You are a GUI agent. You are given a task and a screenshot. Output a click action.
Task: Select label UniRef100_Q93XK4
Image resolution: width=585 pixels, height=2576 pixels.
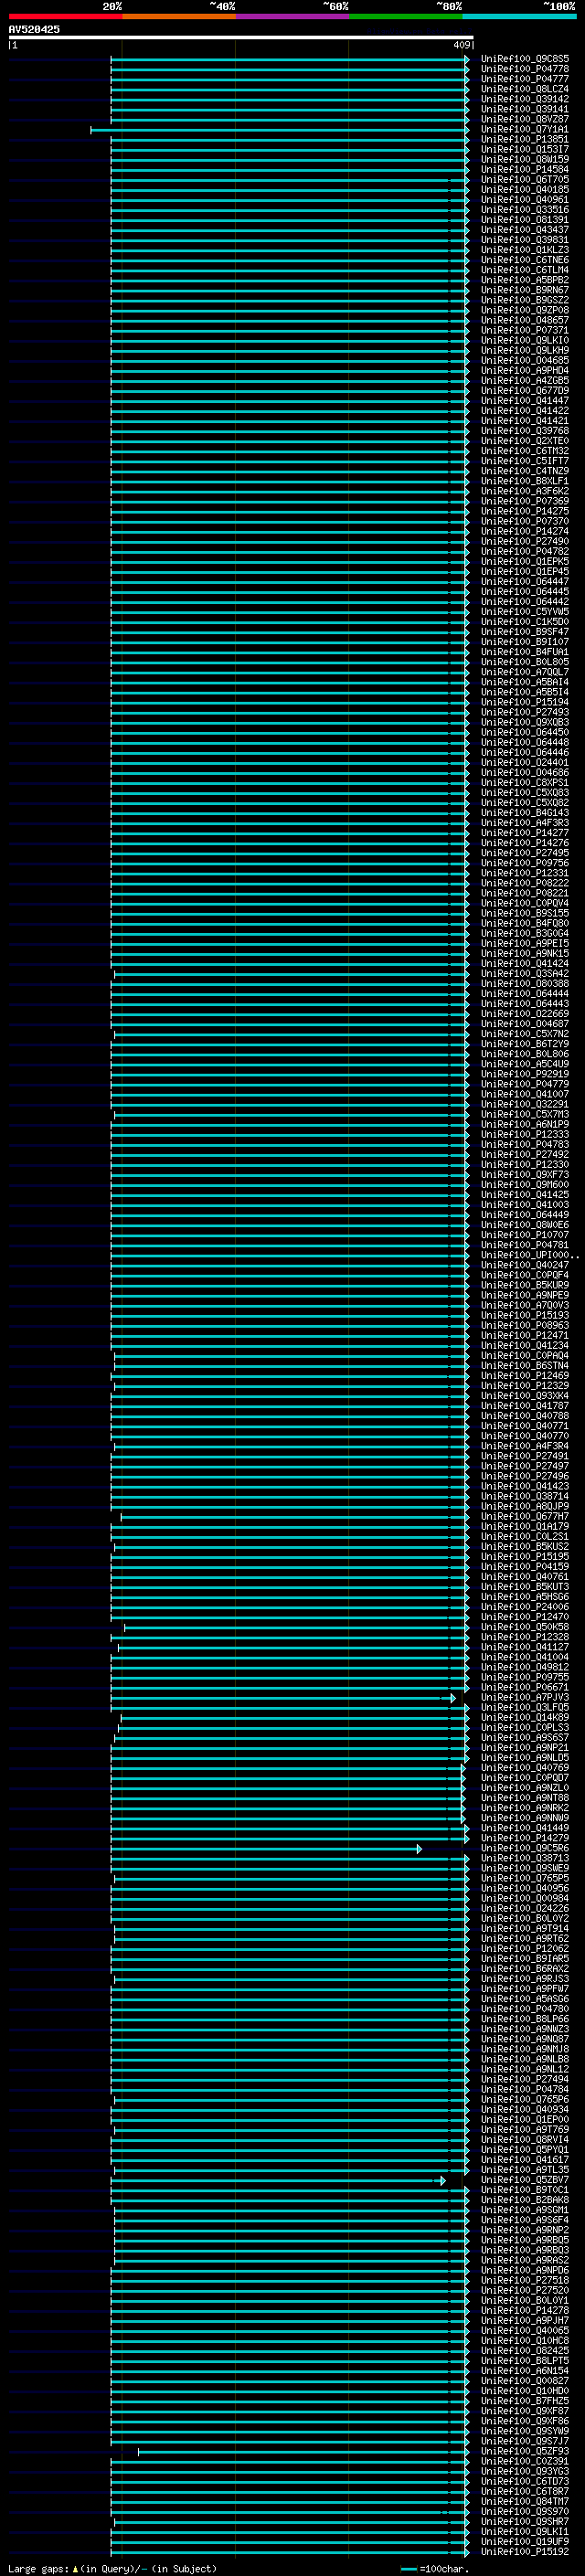click(x=524, y=1395)
